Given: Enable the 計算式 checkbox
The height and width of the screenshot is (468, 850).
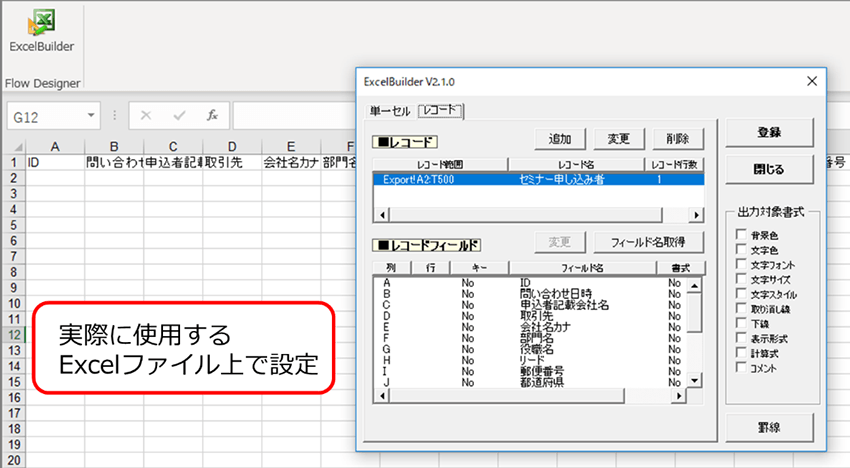Looking at the screenshot, I should [x=741, y=352].
